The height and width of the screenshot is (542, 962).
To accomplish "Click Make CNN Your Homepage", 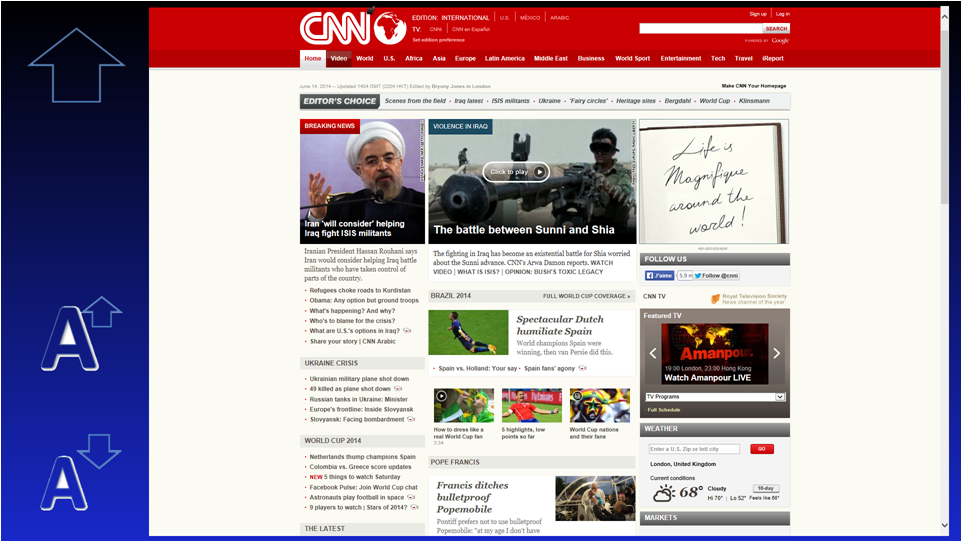I will [x=753, y=86].
